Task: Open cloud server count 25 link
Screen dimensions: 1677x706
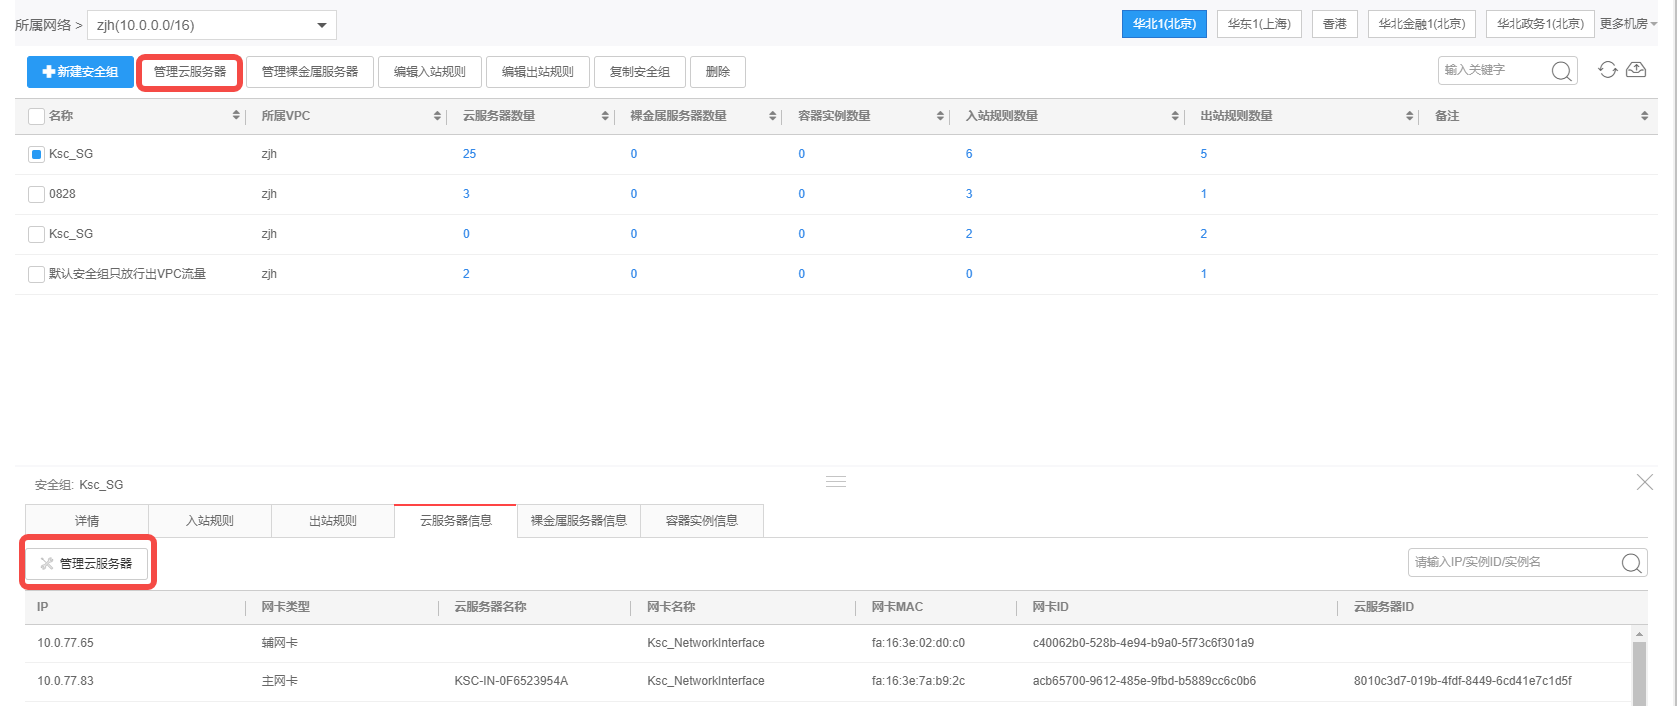Action: (469, 154)
